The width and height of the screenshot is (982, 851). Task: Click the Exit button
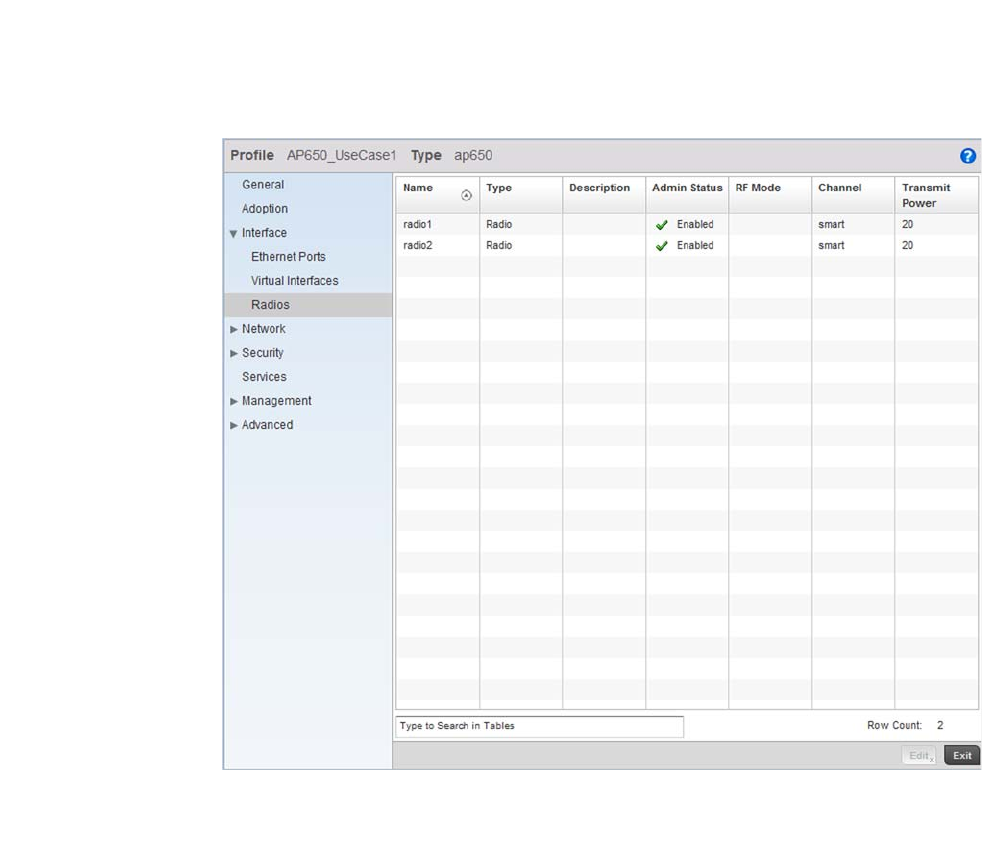961,756
